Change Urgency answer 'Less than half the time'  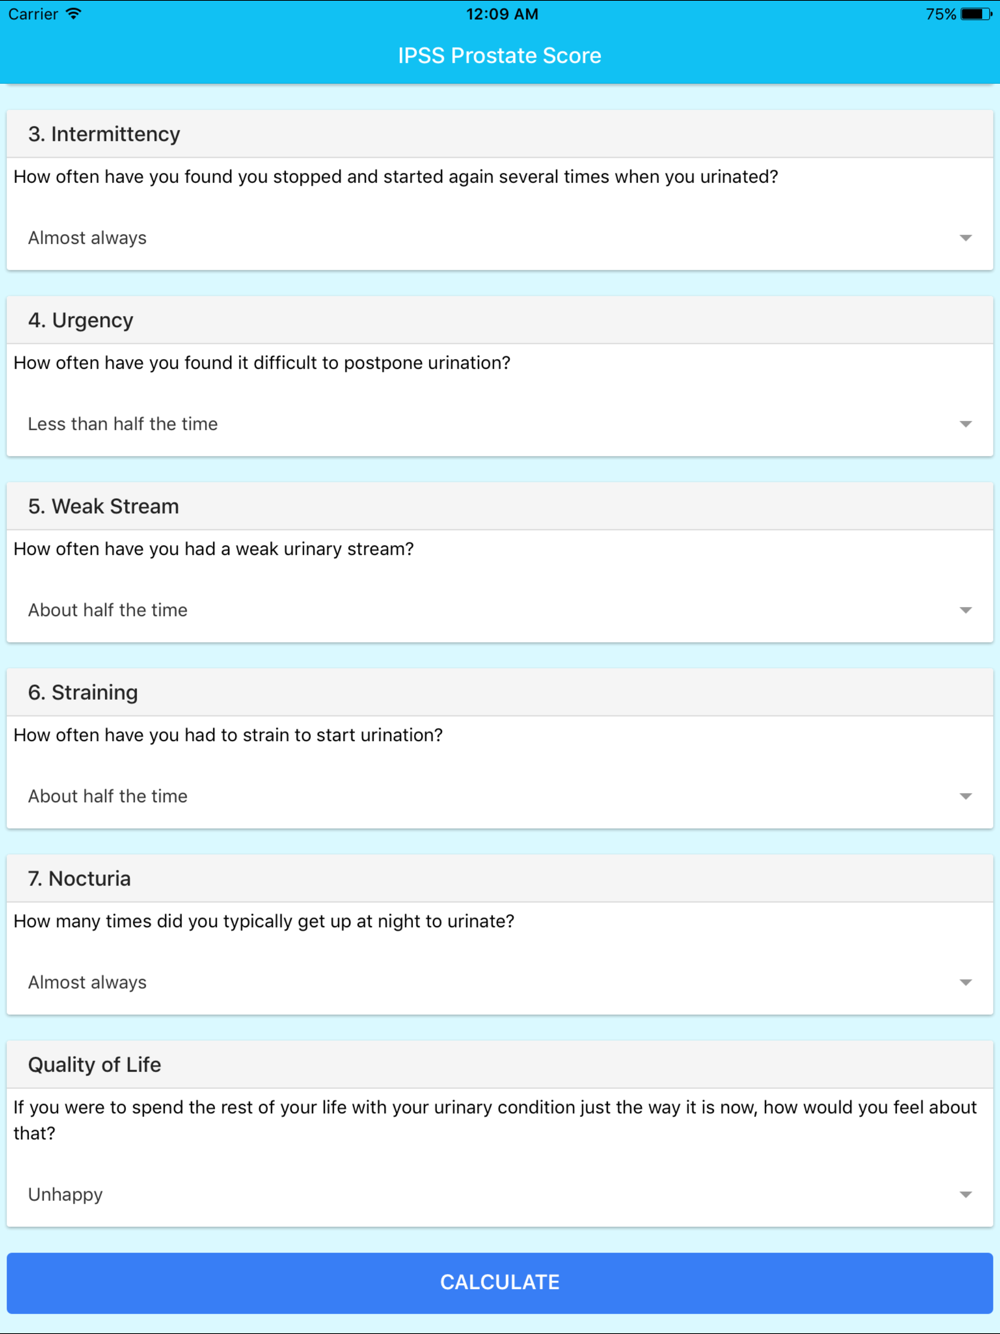tap(500, 424)
